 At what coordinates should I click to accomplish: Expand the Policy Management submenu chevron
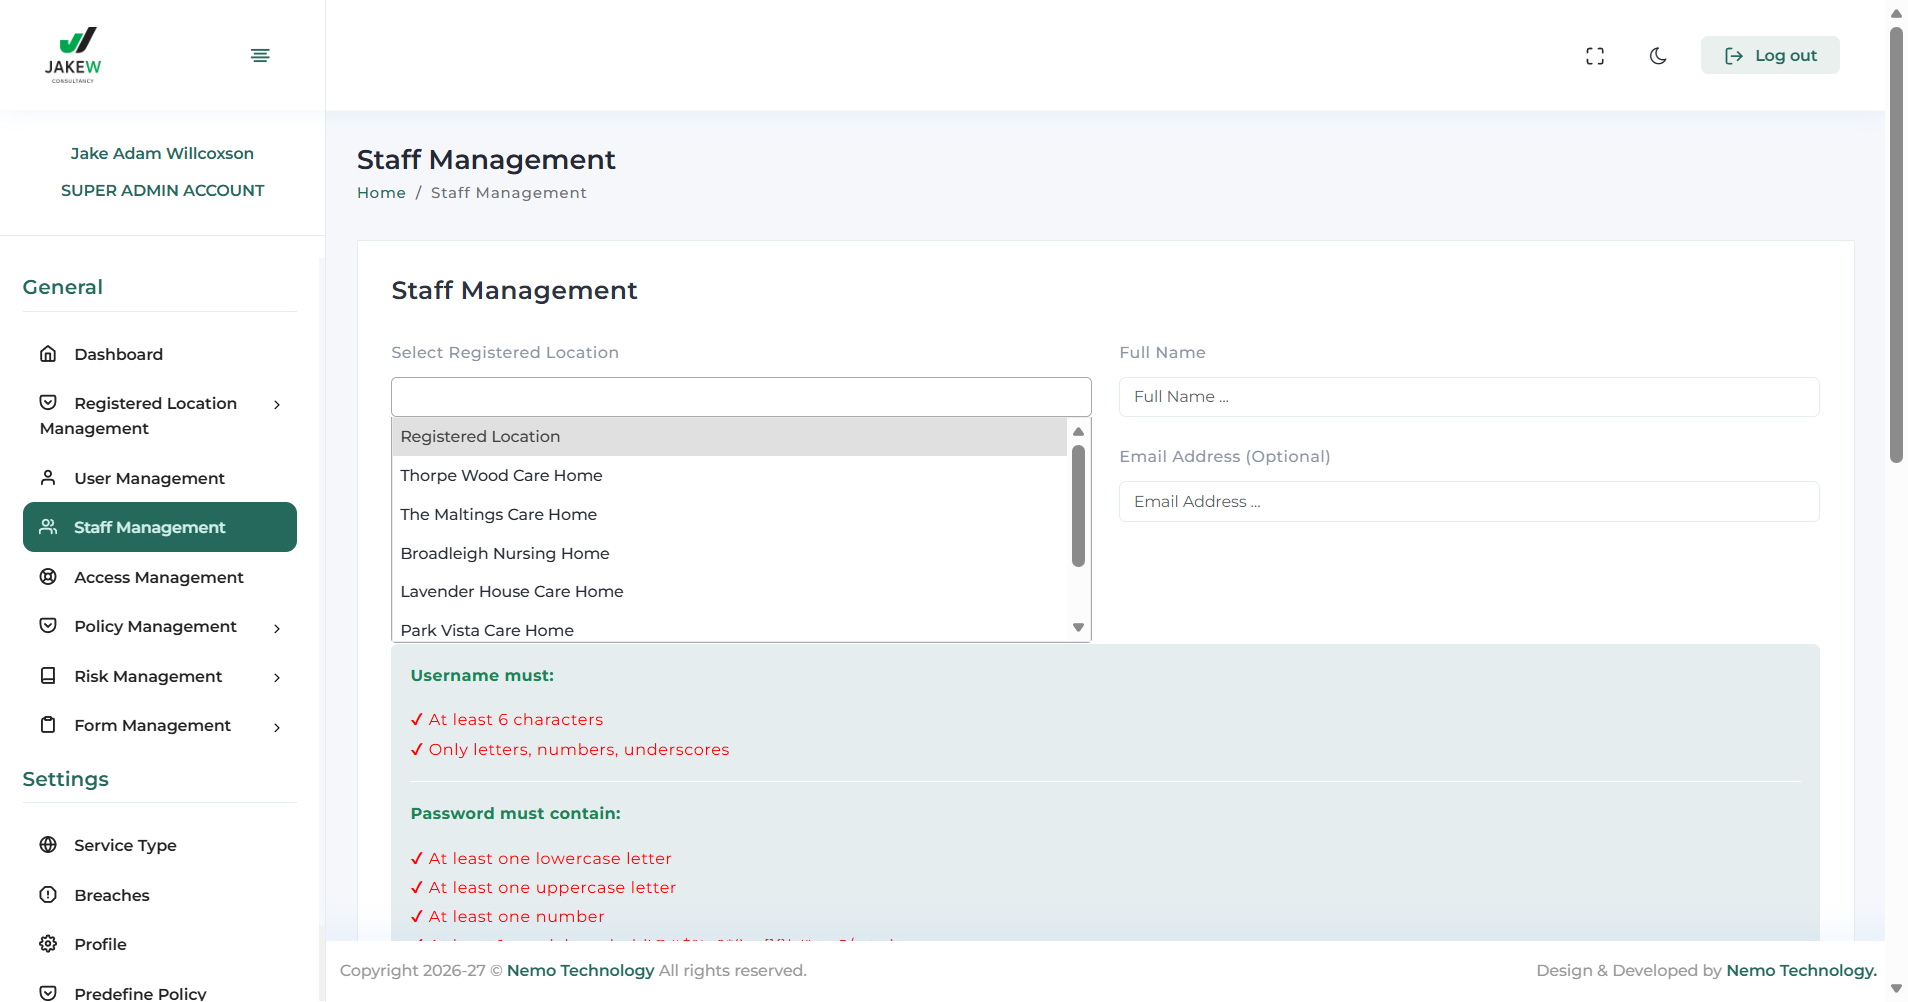coord(277,628)
